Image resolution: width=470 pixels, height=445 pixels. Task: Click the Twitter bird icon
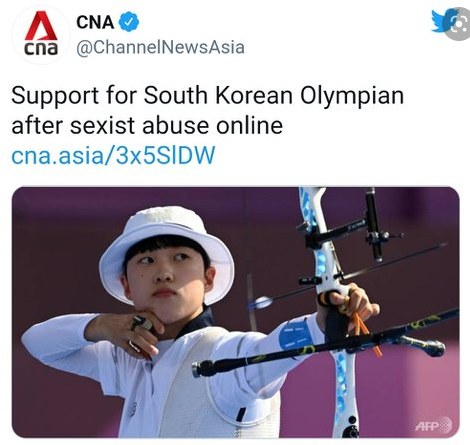tap(442, 21)
